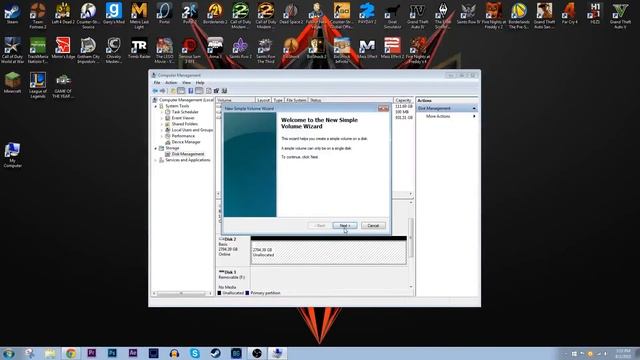Select Call of Duty World at War icon
The width and height of the screenshot is (640, 360).
(x=12, y=51)
